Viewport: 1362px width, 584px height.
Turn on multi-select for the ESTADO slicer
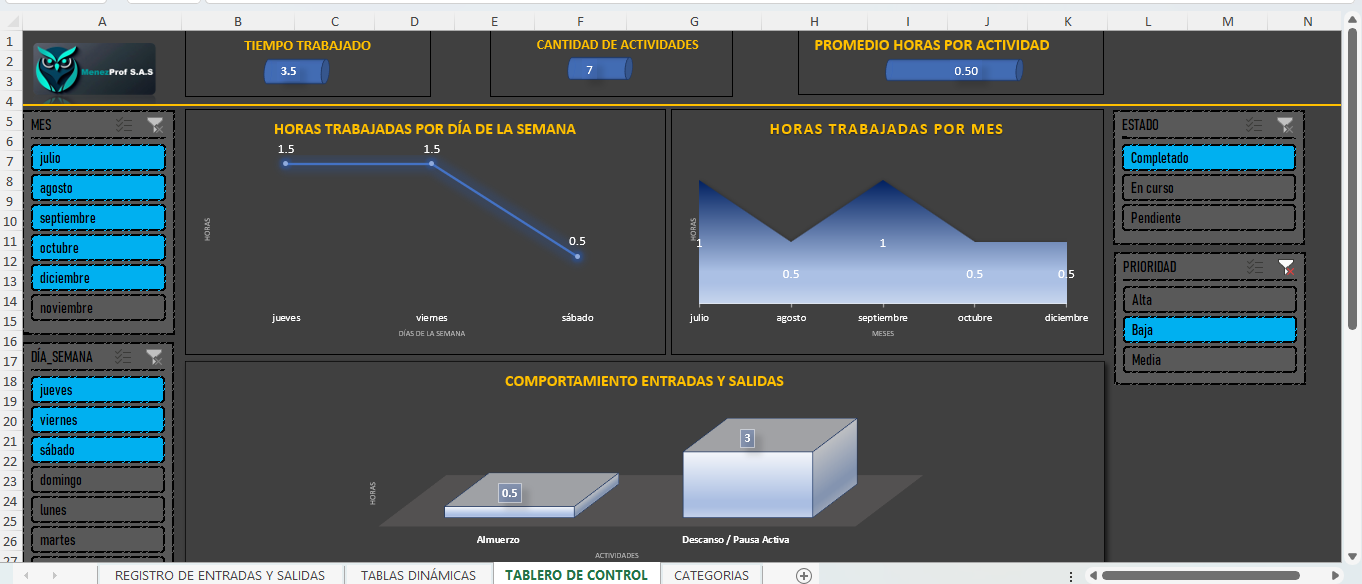coord(1254,125)
